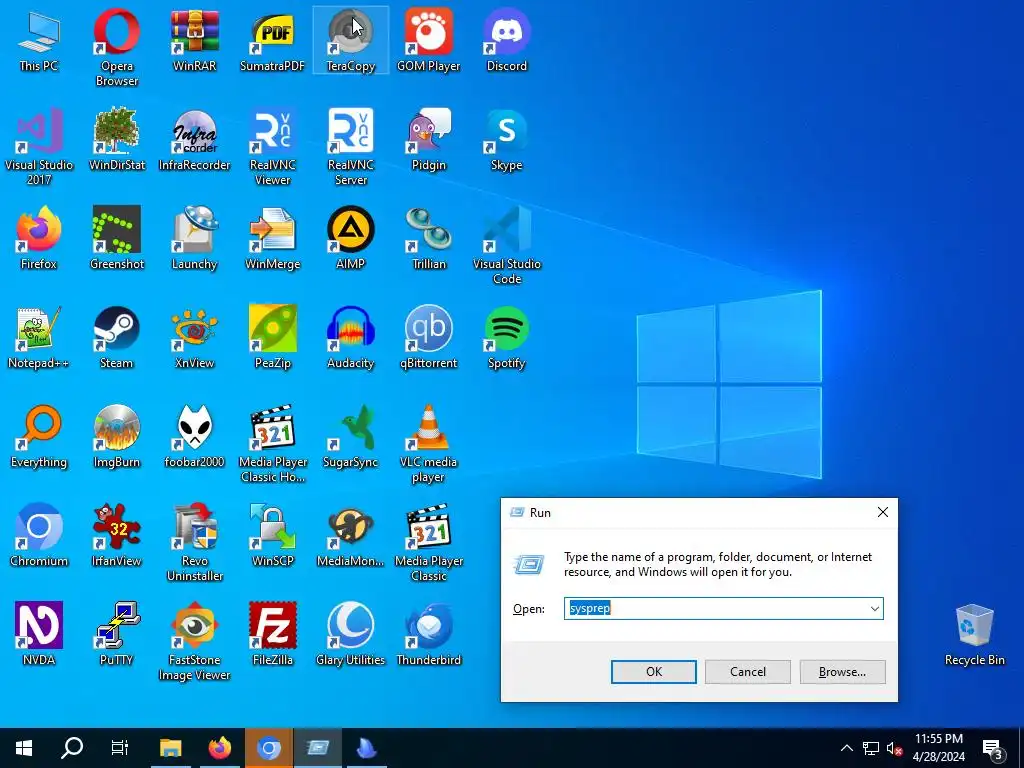The width and height of the screenshot is (1024, 768).
Task: Select the Revo Uninstaller shortcut
Action: [195, 543]
